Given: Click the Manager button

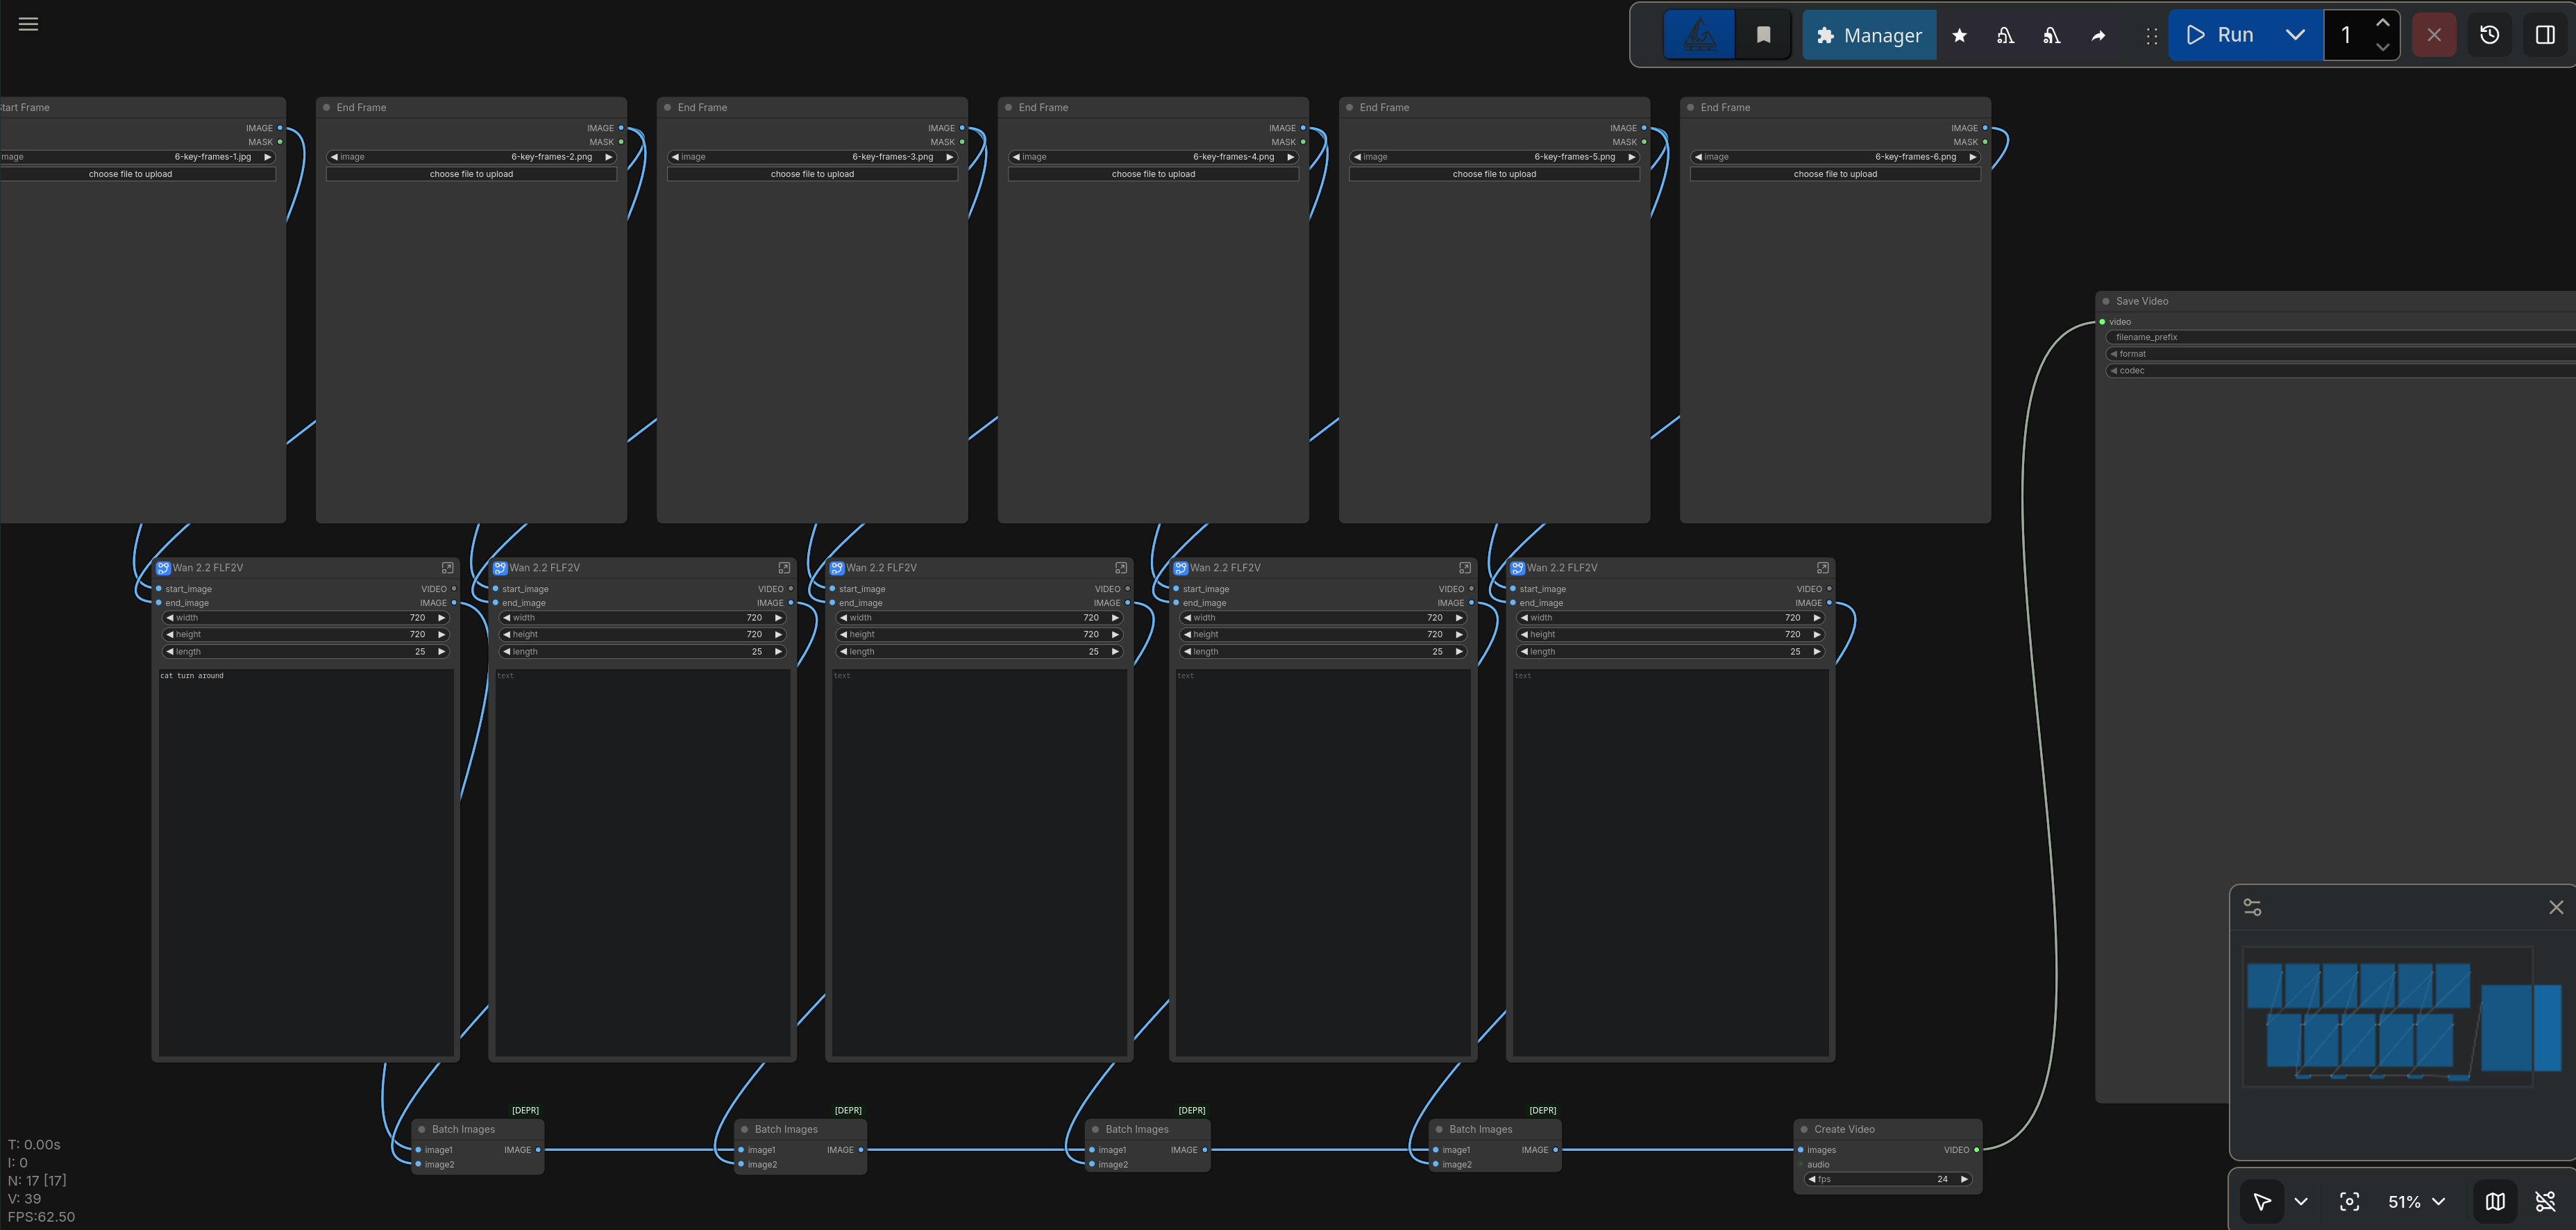Looking at the screenshot, I should (x=1868, y=35).
